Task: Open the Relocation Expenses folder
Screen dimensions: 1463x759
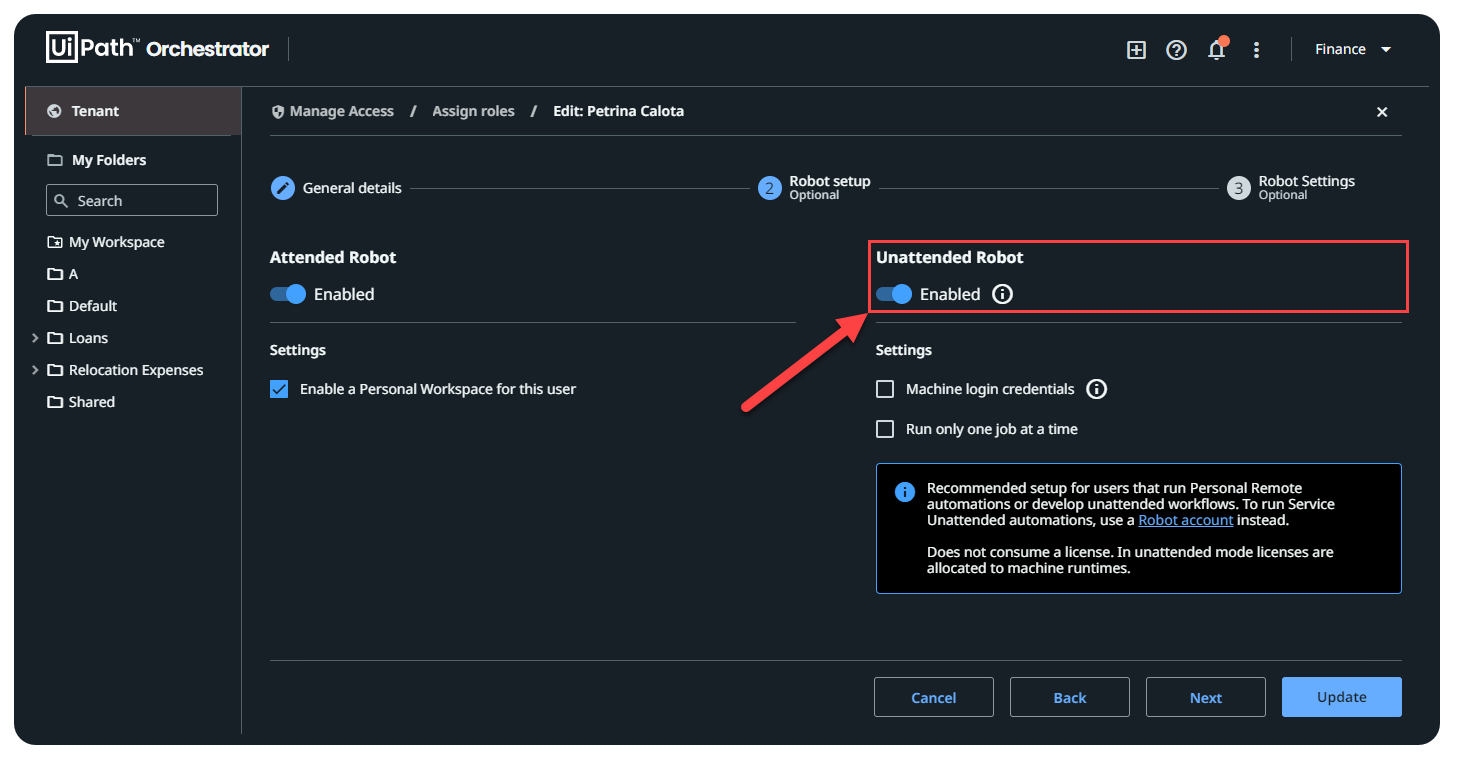Action: click(126, 370)
